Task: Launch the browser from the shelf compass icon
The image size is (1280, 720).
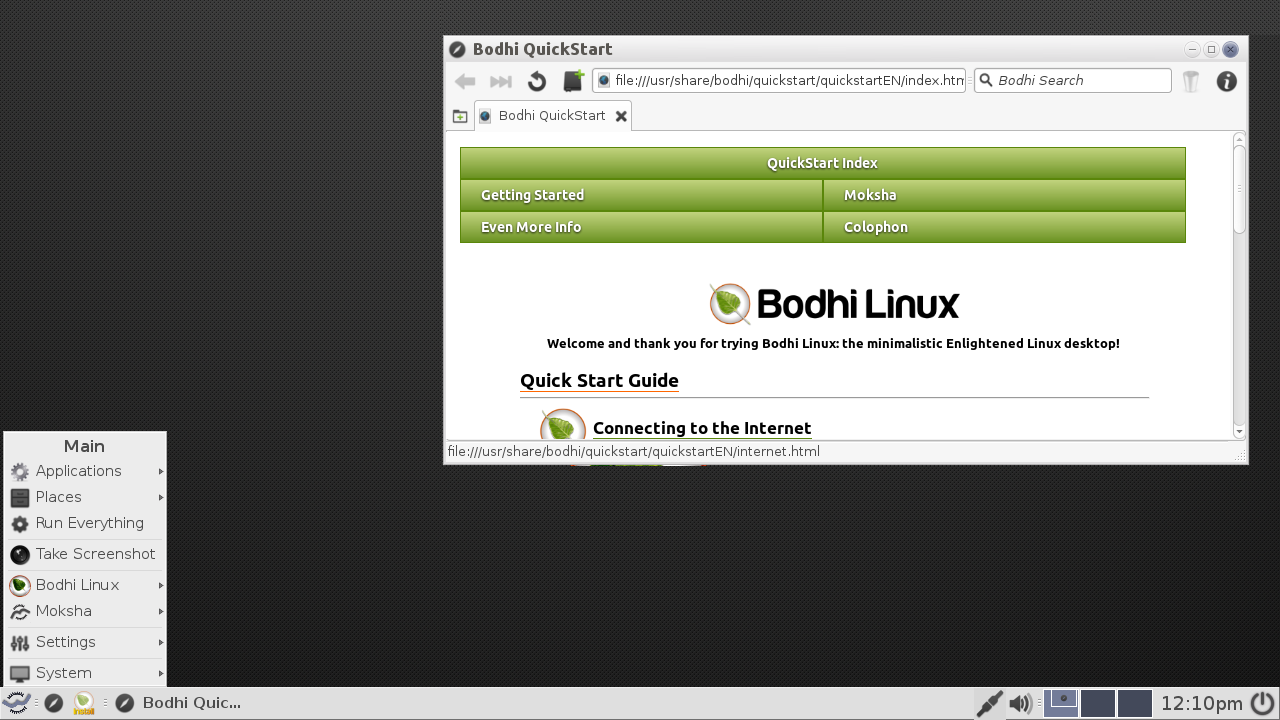Action: [x=54, y=703]
